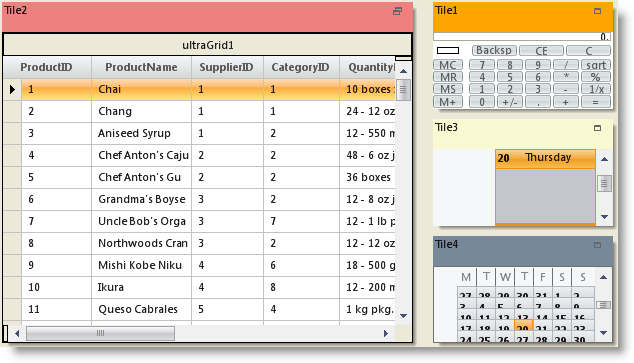Click the Queso Cabrales cell
This screenshot has height=363, width=634.
coord(142,309)
